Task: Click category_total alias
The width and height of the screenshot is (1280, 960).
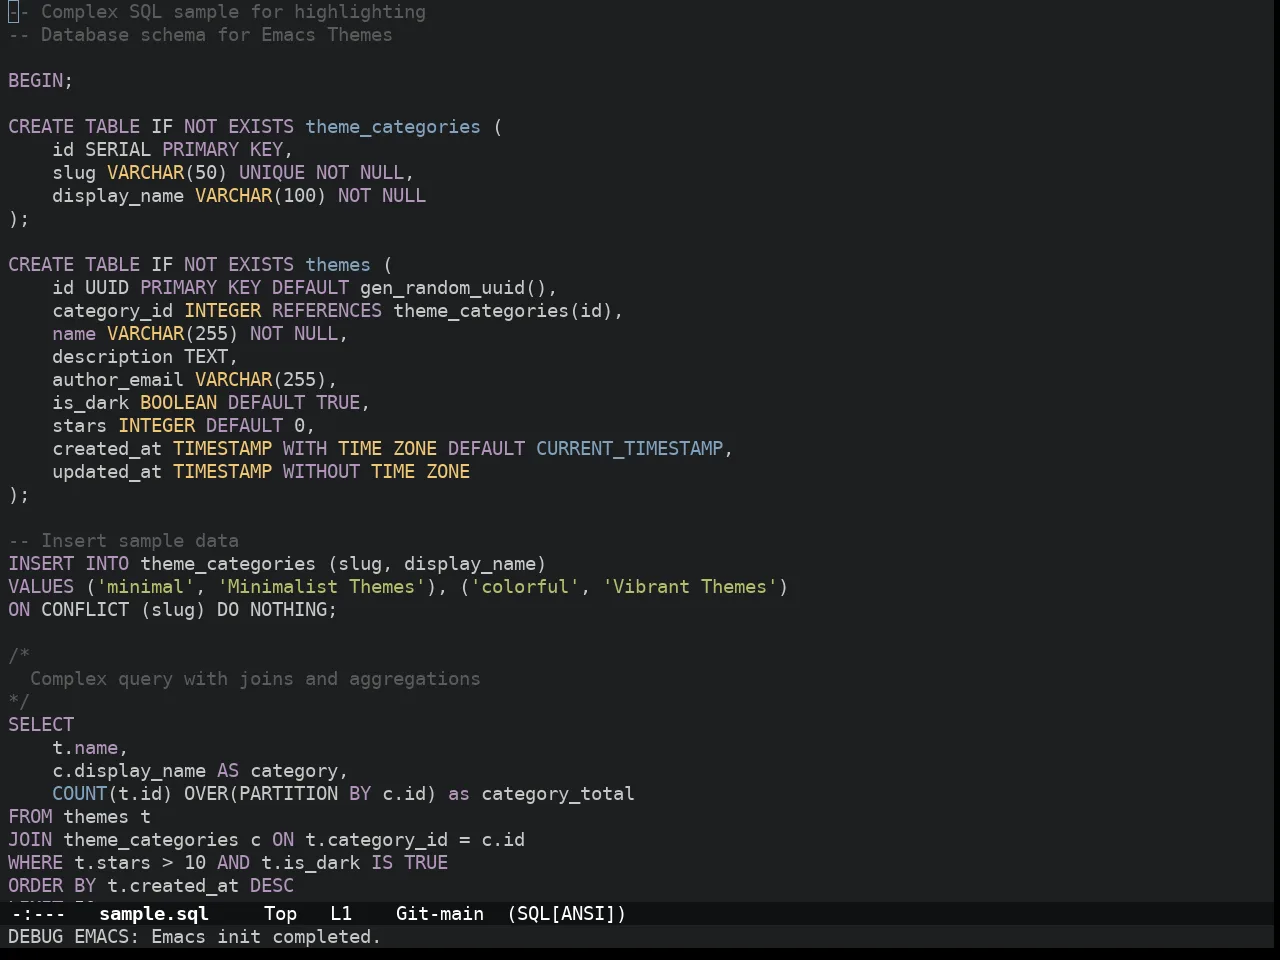Action: click(x=558, y=793)
